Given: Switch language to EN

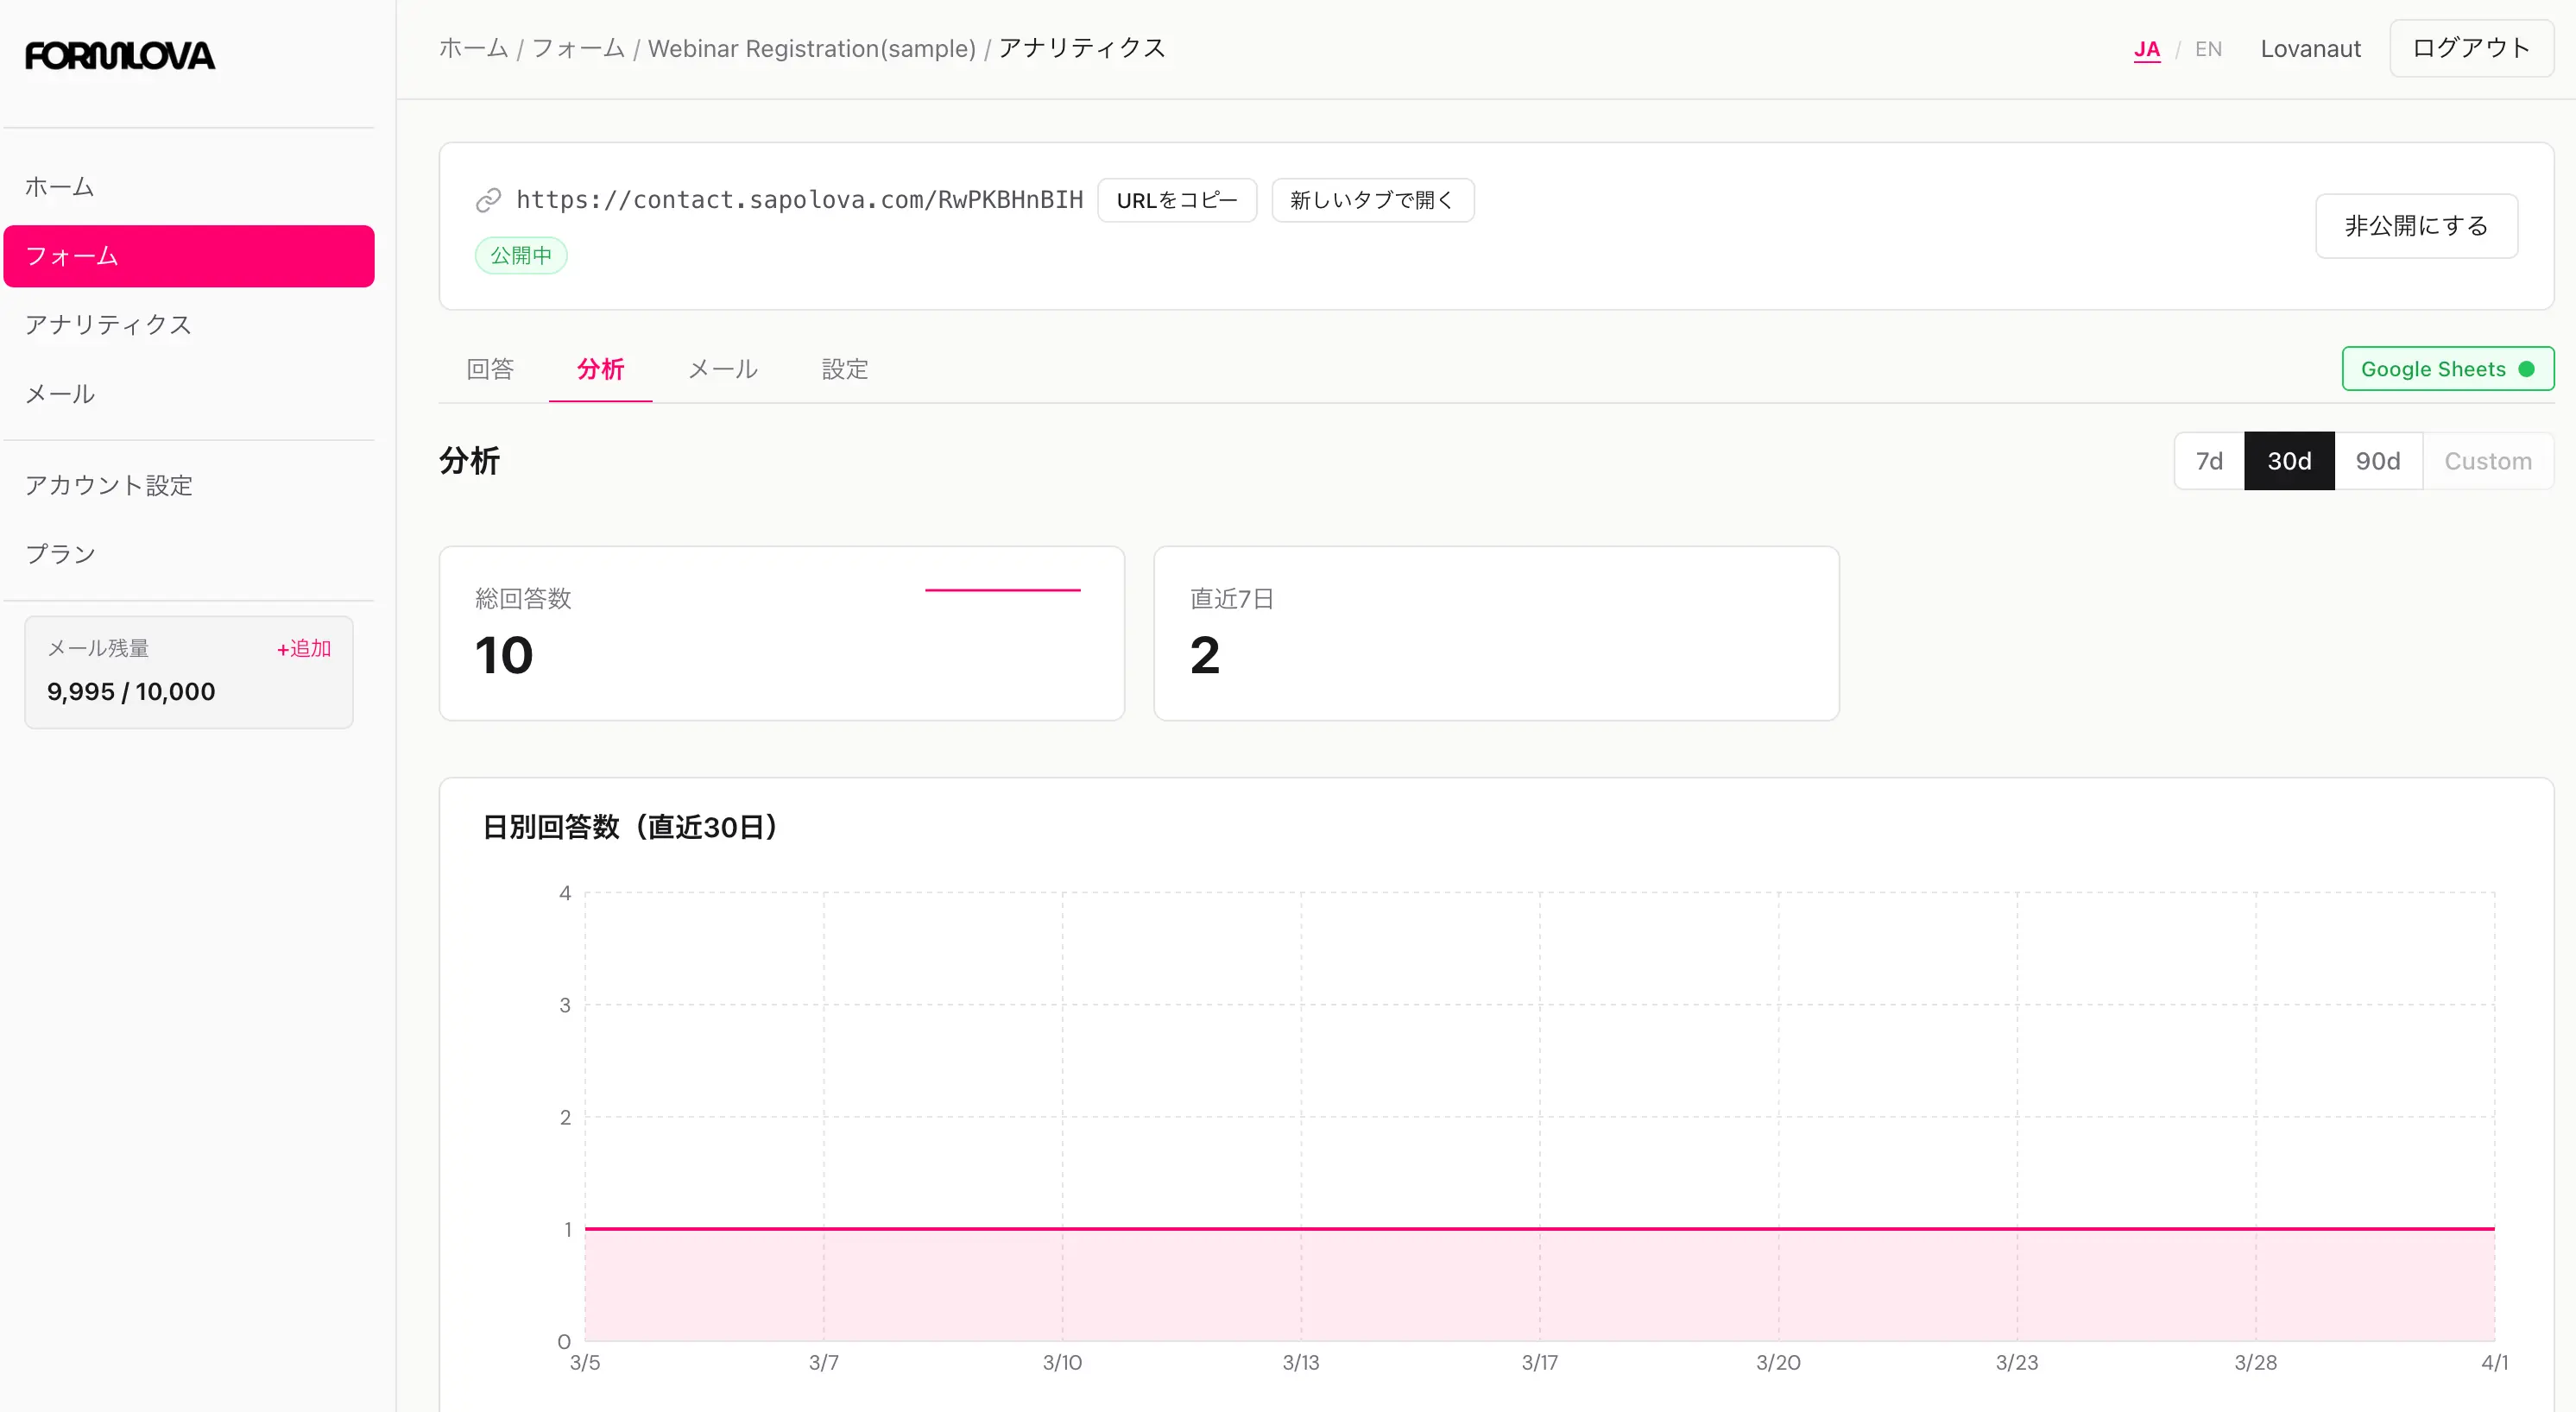Looking at the screenshot, I should click(x=2208, y=48).
